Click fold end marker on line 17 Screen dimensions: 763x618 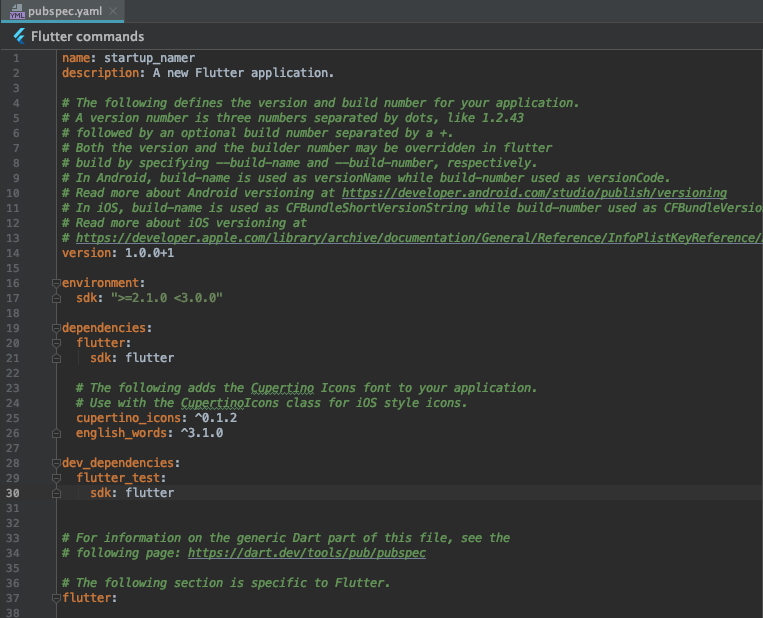point(56,298)
